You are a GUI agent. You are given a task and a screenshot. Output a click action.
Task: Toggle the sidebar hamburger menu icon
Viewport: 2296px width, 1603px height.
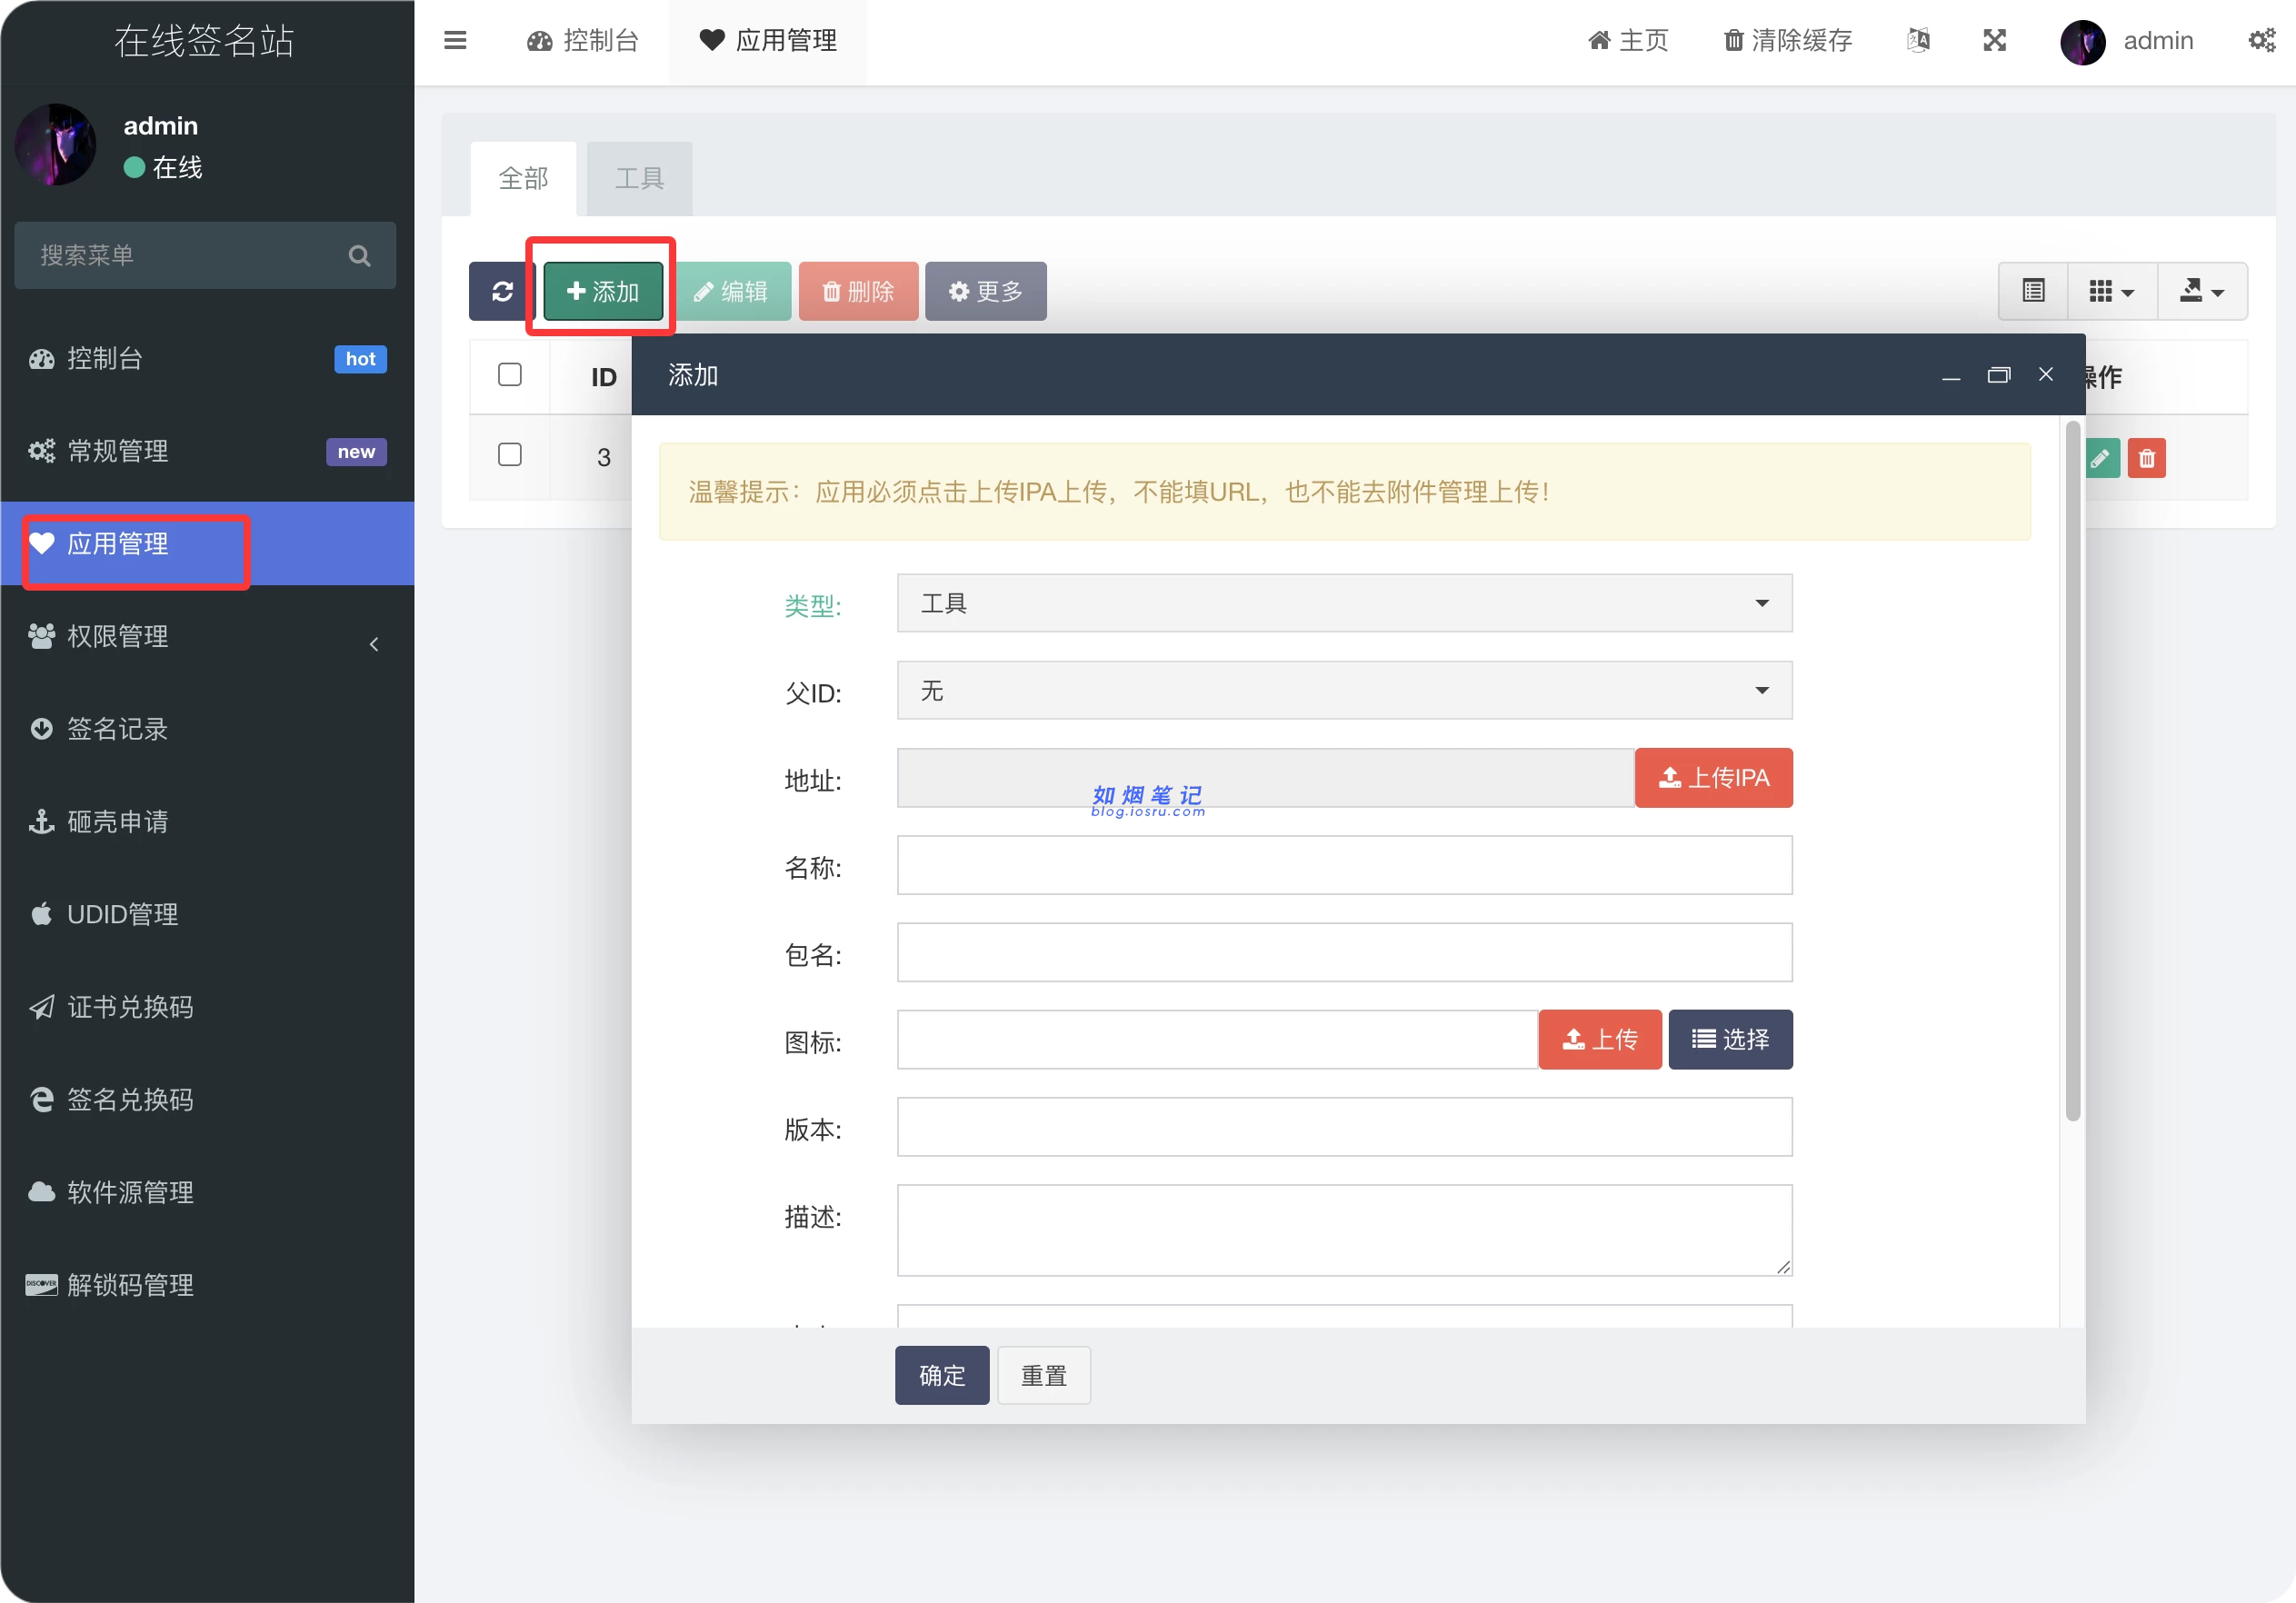[455, 40]
